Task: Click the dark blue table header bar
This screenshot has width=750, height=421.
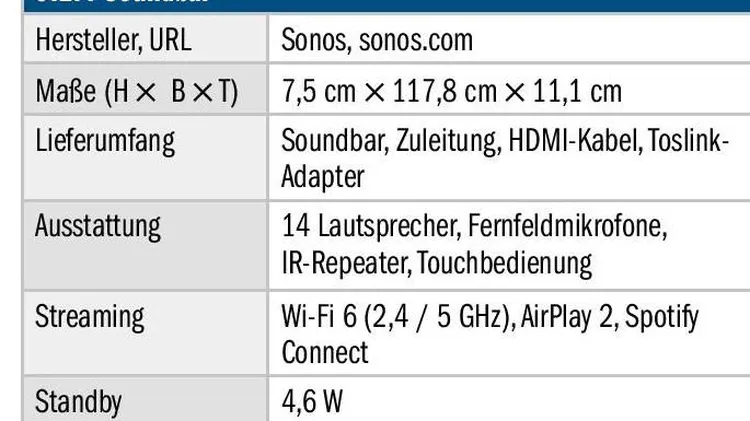Action: coord(375,5)
